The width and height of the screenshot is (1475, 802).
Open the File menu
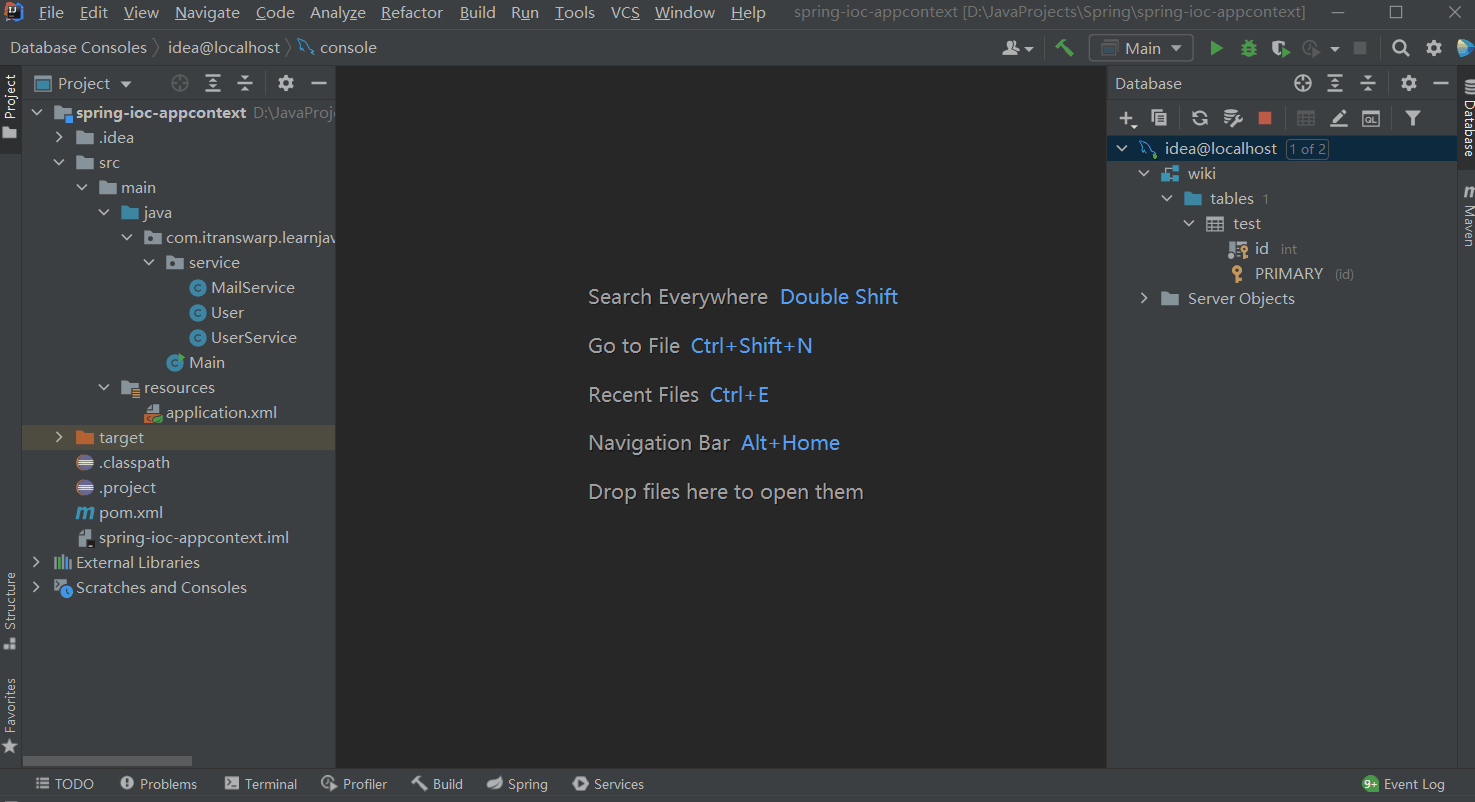[x=51, y=13]
